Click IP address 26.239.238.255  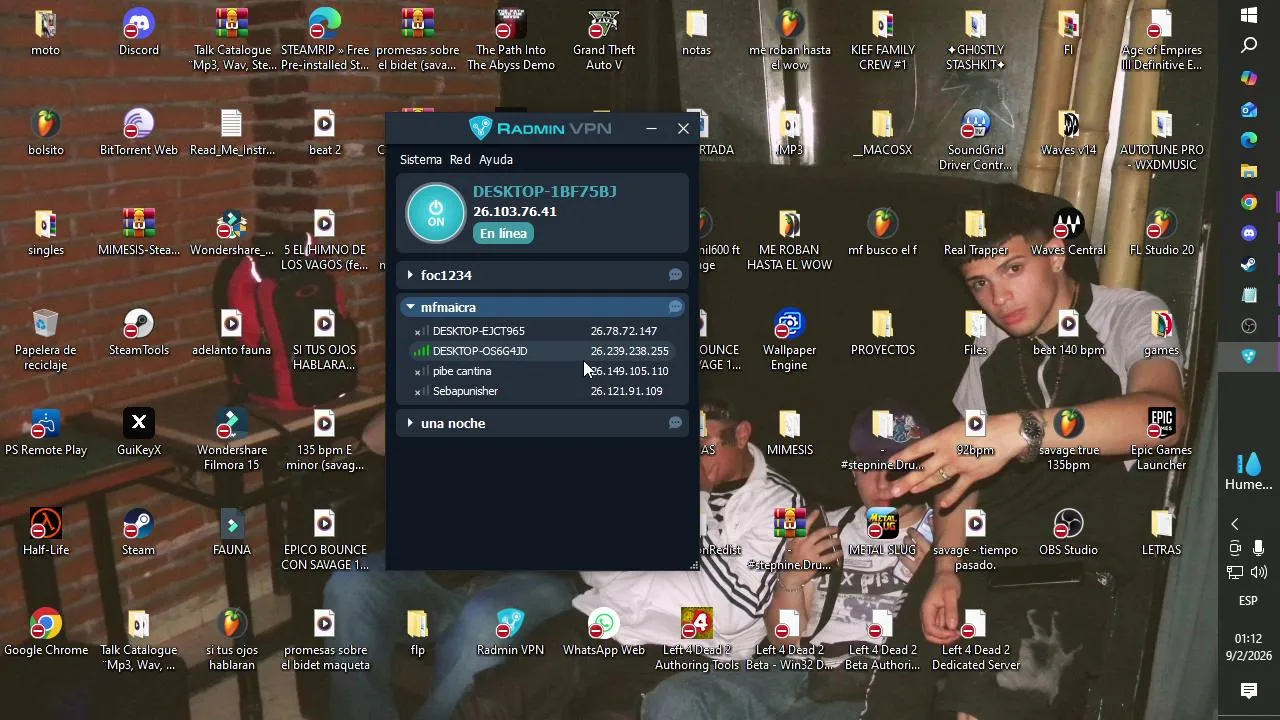click(629, 351)
